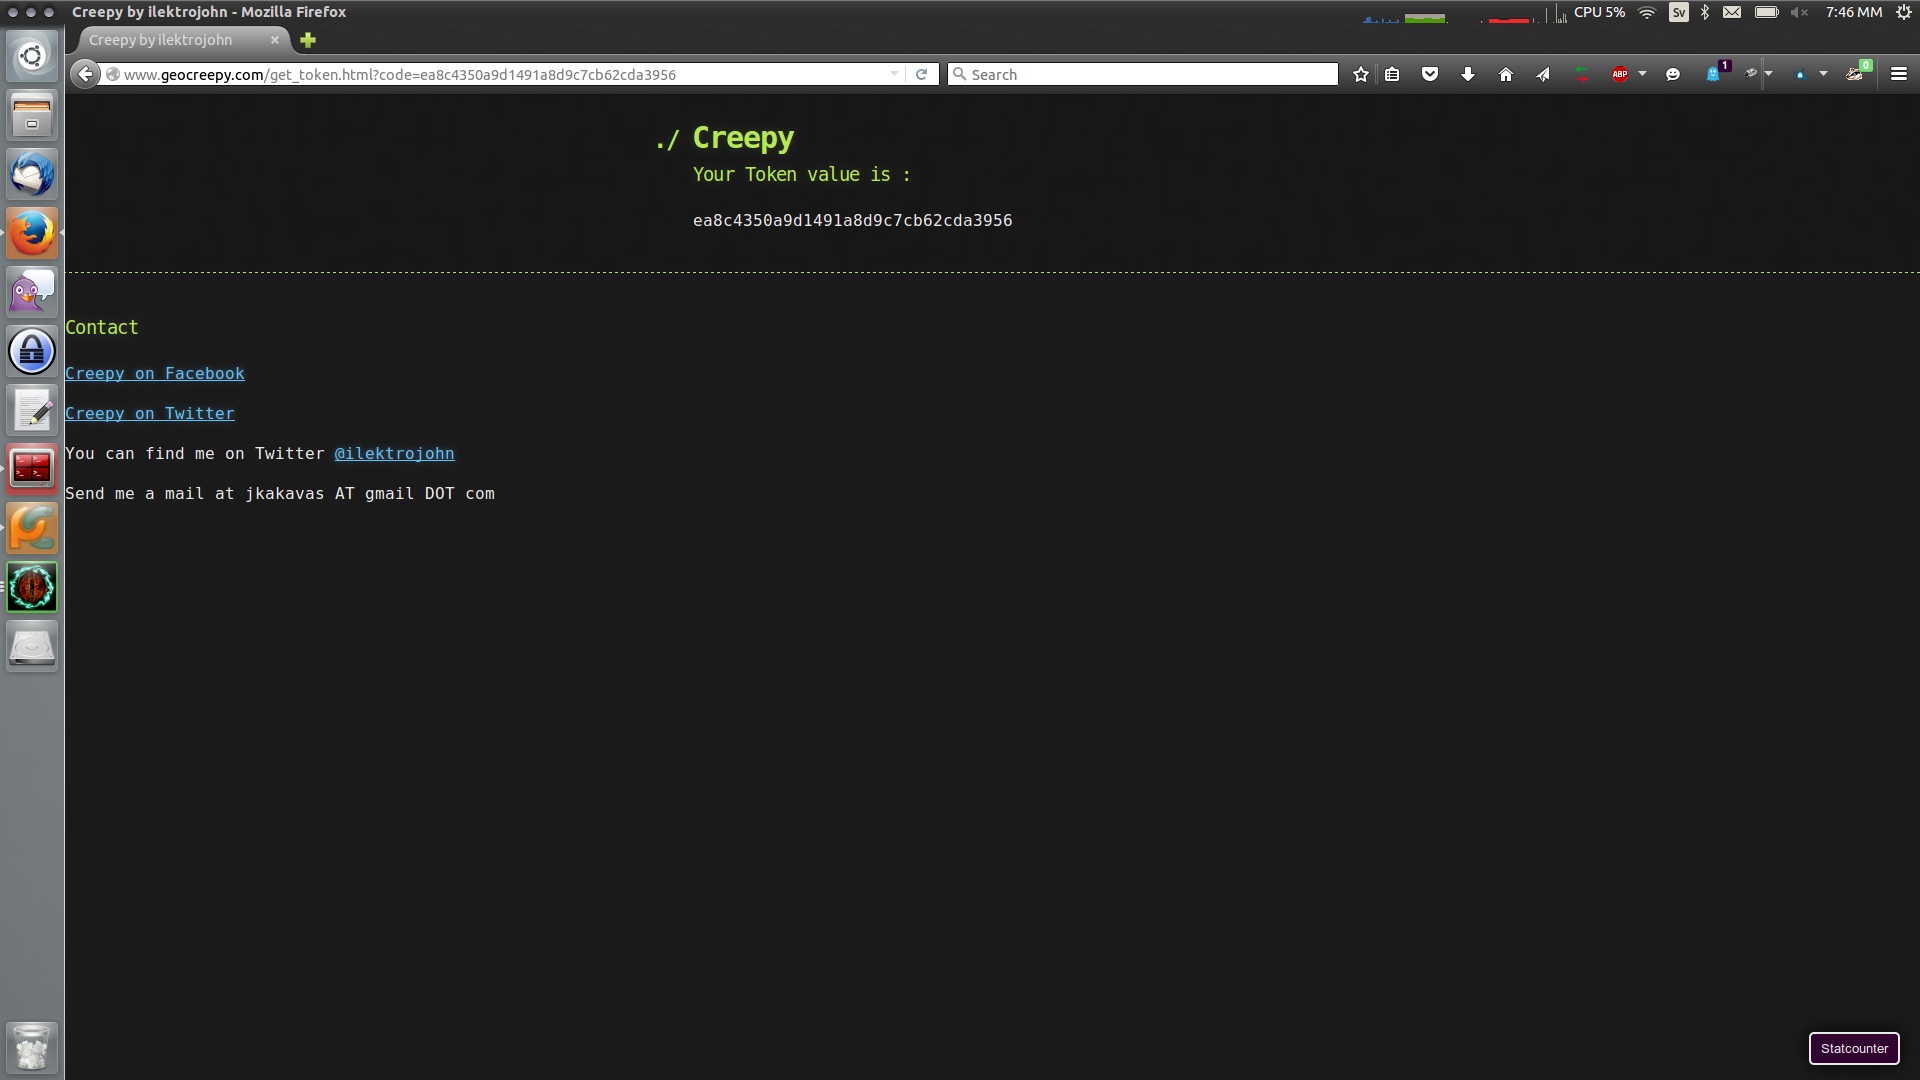Go to Firefox Home page
Viewport: 1920px width, 1080px height.
(x=1506, y=74)
